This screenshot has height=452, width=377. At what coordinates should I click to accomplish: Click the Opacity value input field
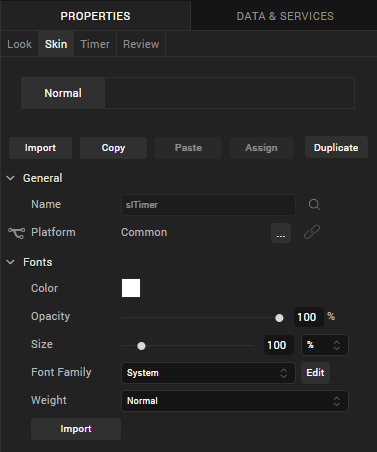tap(309, 317)
